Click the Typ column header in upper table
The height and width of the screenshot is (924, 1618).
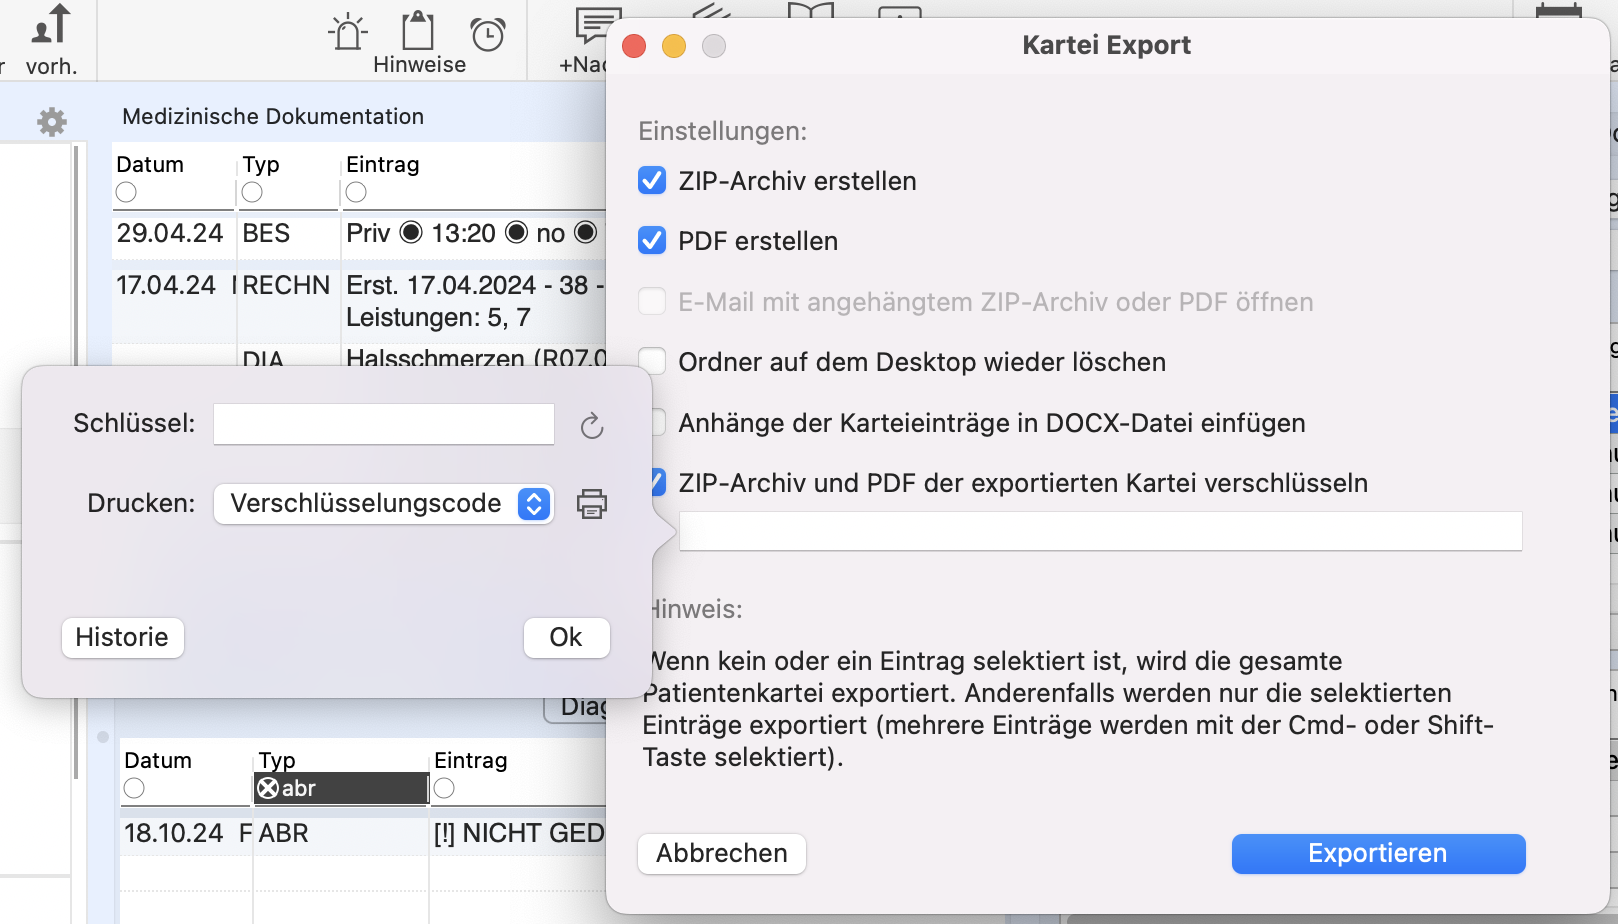click(261, 164)
